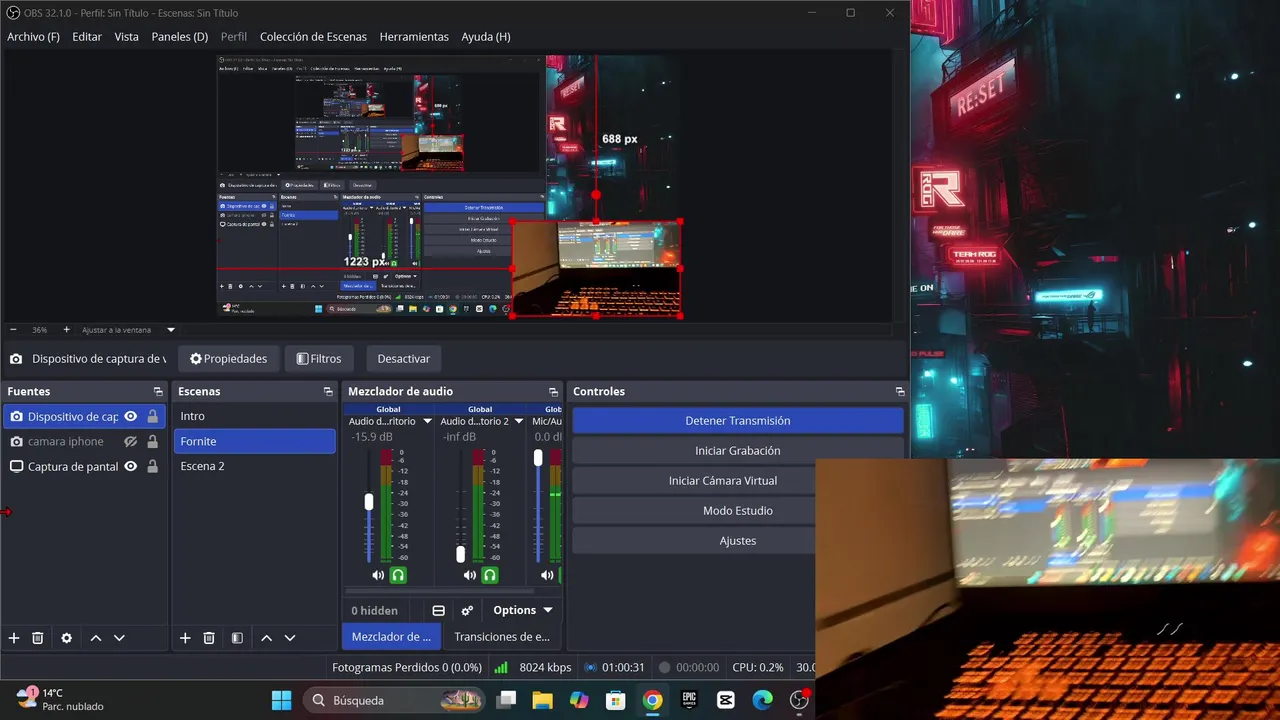Image resolution: width=1280 pixels, height=720 pixels.
Task: Switch to Mezclador de audio tab
Action: point(392,637)
